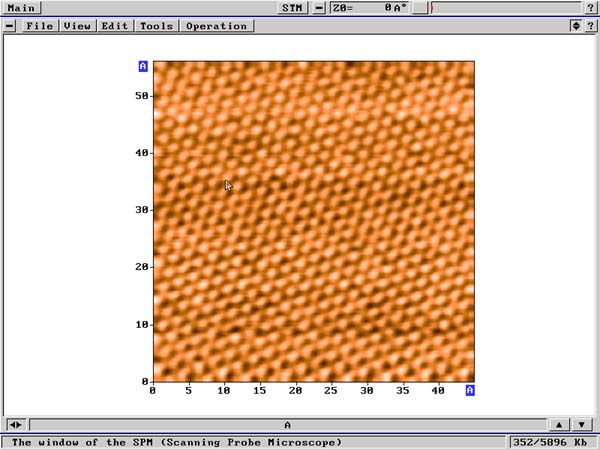Open the Operation menu
Image resolution: width=600 pixels, height=450 pixels.
point(216,26)
